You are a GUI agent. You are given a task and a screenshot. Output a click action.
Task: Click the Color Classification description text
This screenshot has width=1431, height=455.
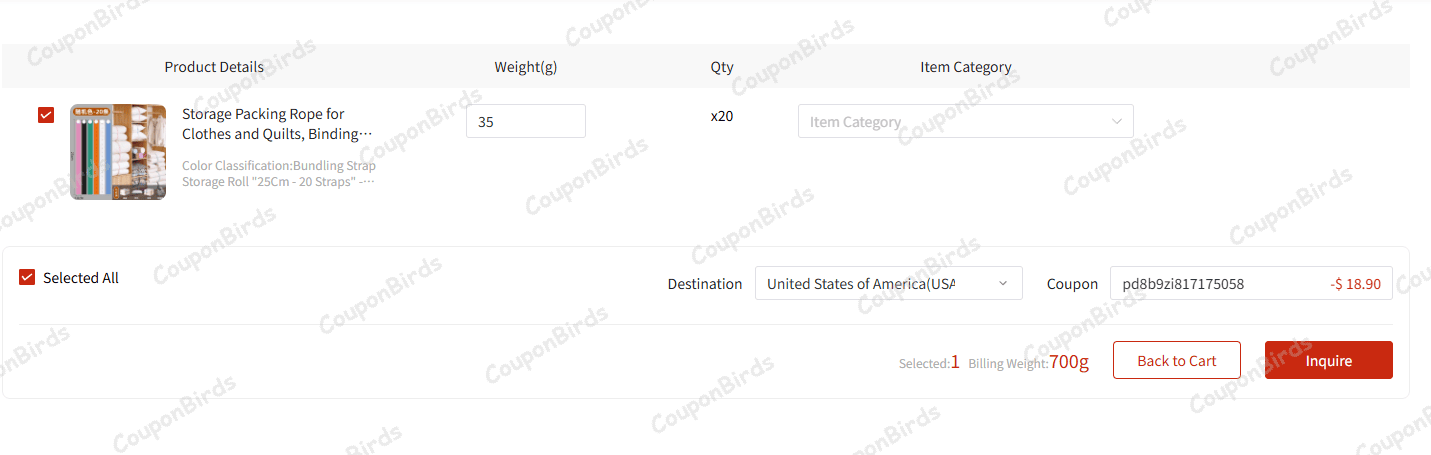[x=278, y=174]
